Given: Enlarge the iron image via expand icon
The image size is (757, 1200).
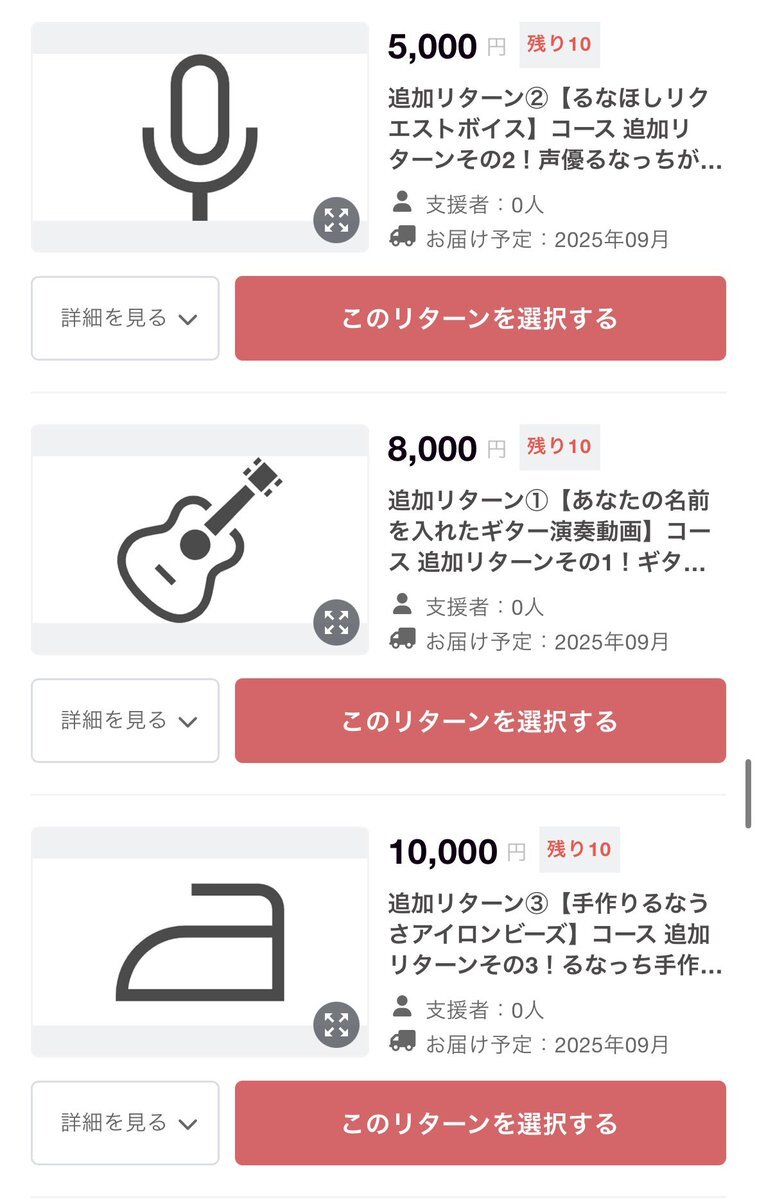Looking at the screenshot, I should 336,1025.
